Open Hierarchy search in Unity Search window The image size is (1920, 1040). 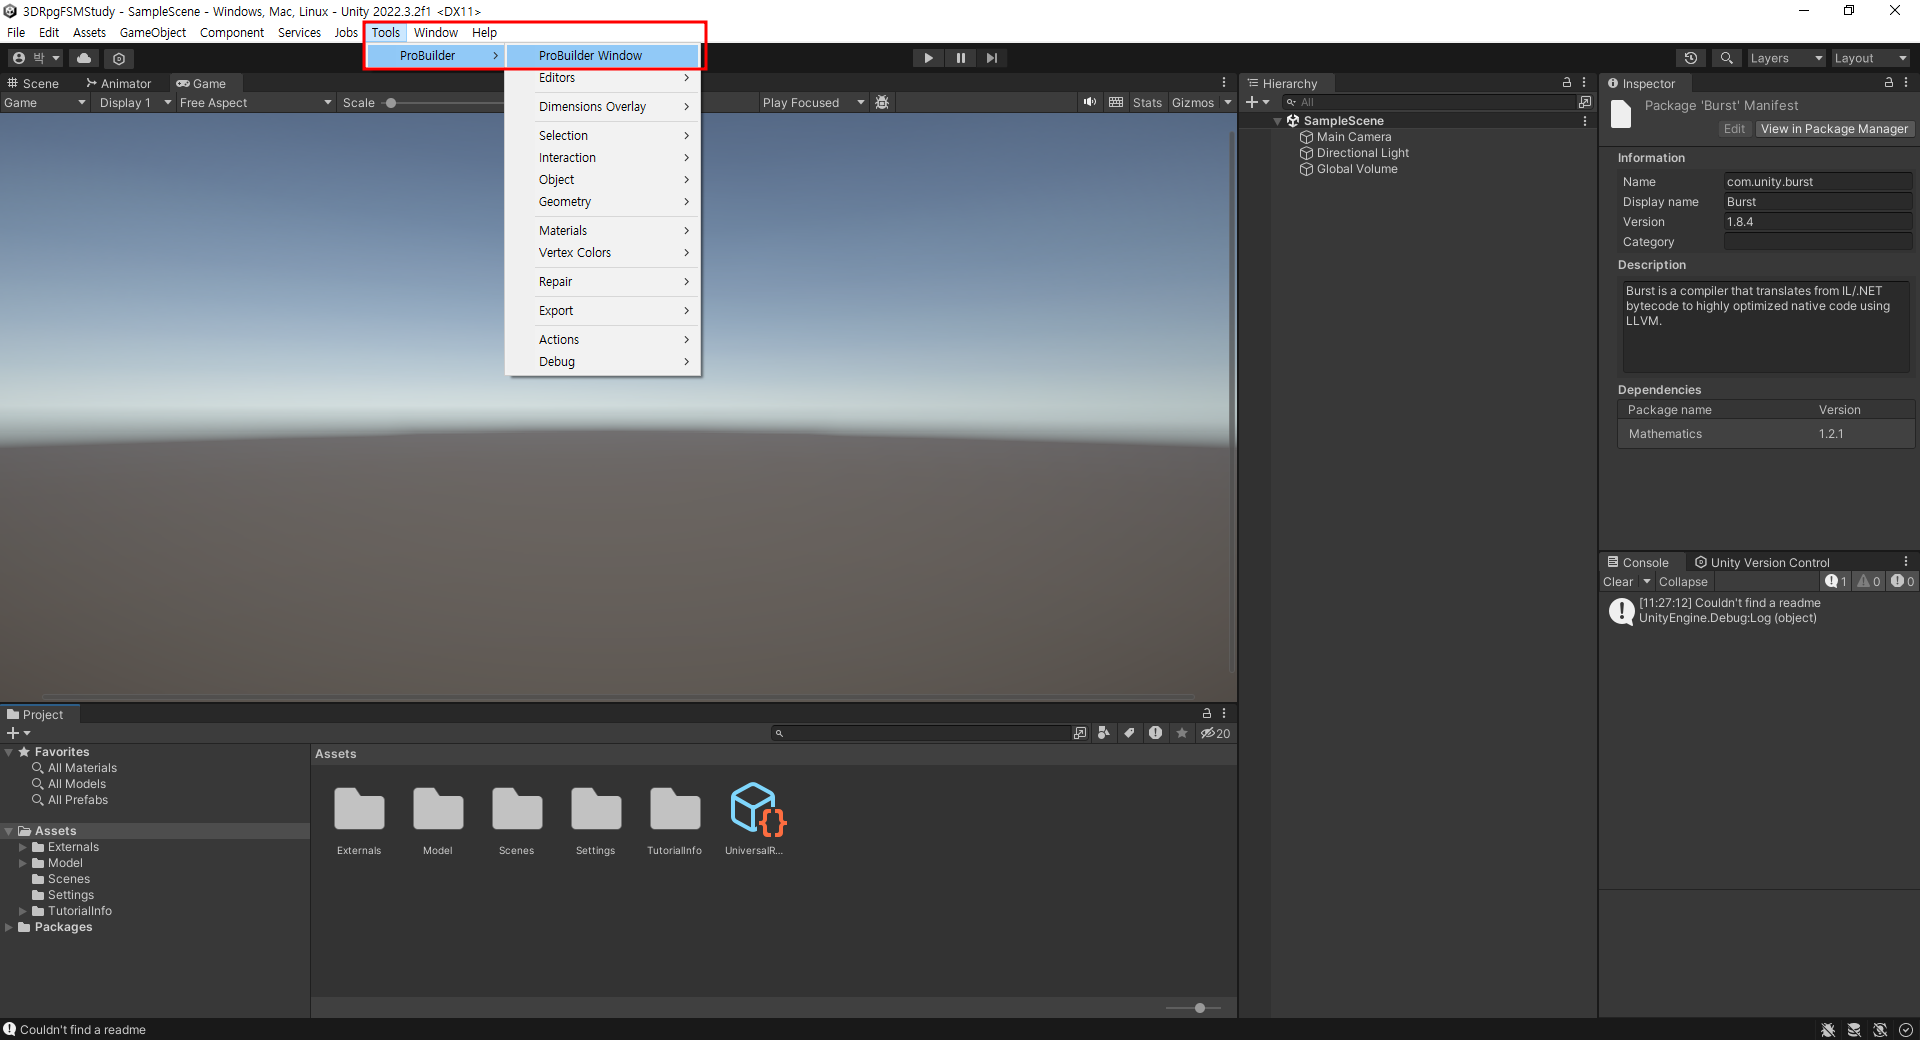(x=1585, y=102)
